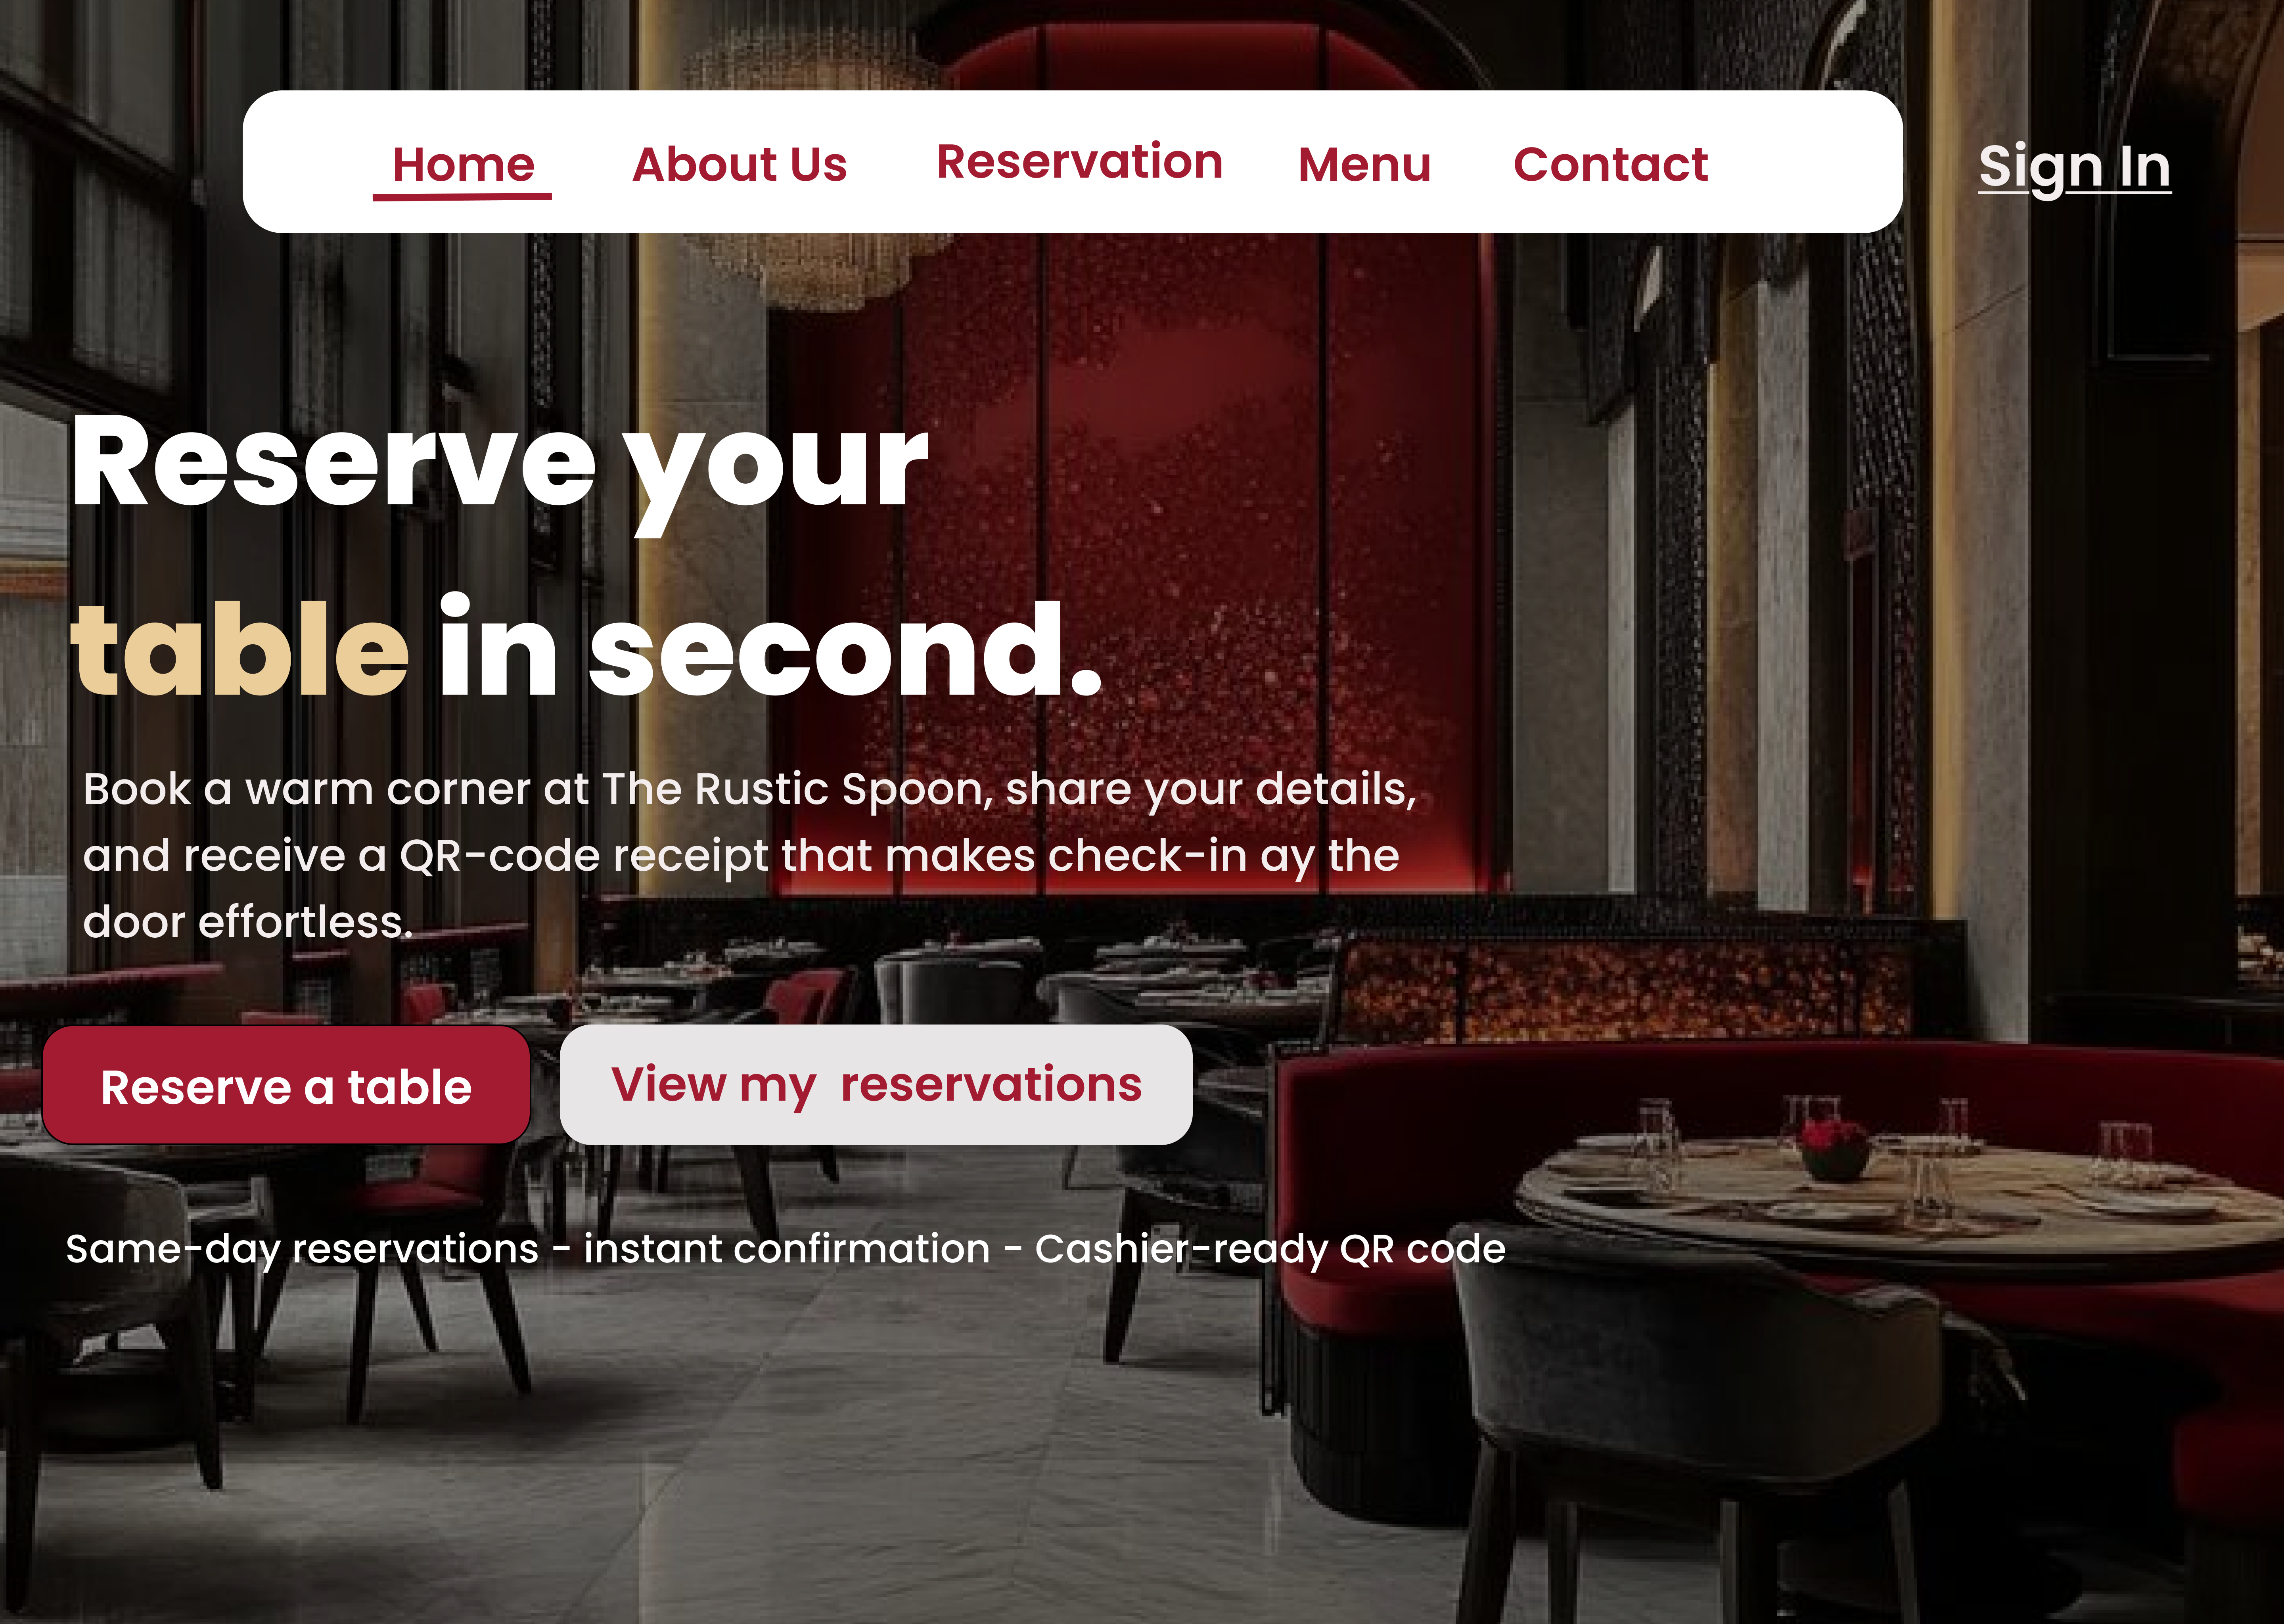Click the "instant confirmation" tagline text
The height and width of the screenshot is (1624, 2284).
point(787,1249)
